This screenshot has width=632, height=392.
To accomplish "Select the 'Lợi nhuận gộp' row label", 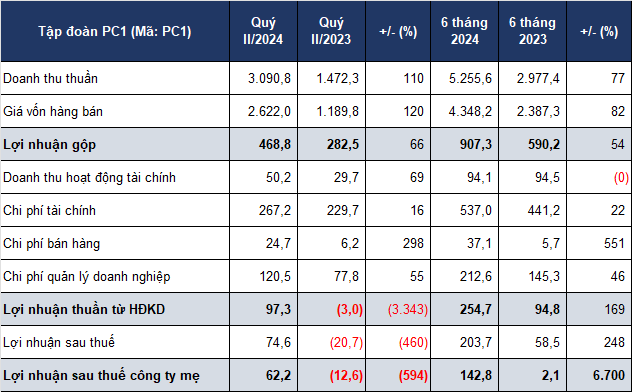I will [x=50, y=144].
